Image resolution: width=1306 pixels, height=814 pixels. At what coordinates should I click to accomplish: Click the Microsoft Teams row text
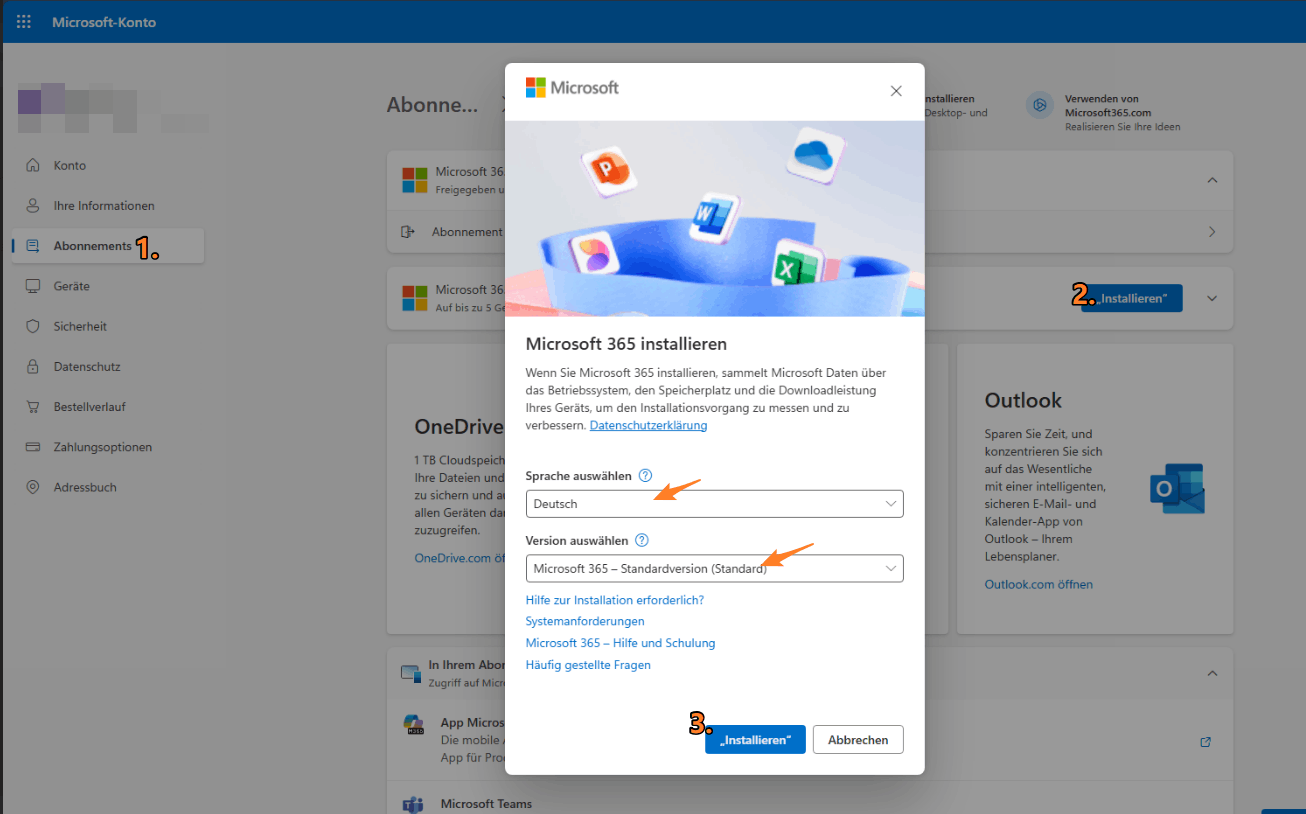click(x=486, y=804)
